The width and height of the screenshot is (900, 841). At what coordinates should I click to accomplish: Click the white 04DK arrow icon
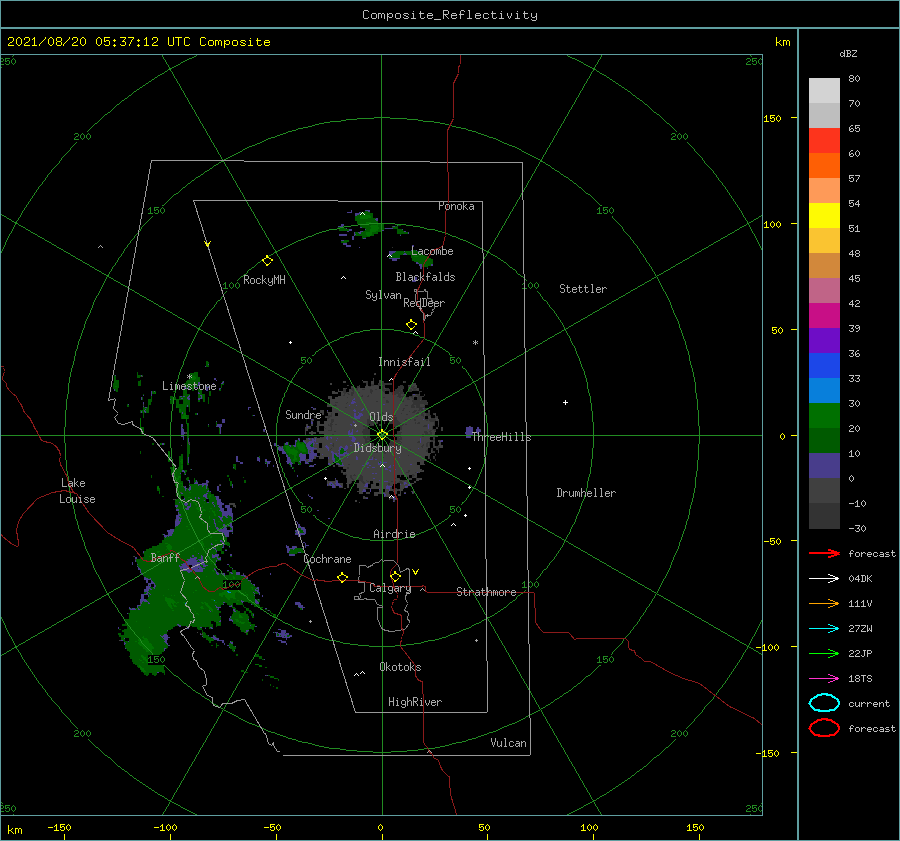click(x=824, y=578)
